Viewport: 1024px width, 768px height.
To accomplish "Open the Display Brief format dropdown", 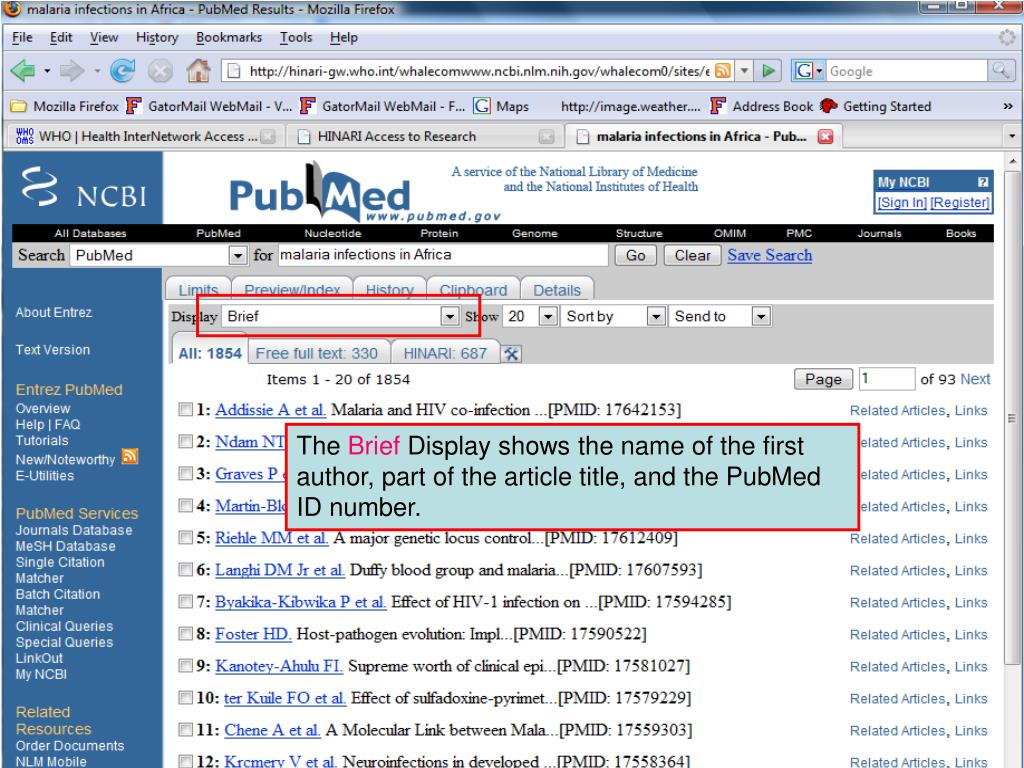I will [x=340, y=317].
